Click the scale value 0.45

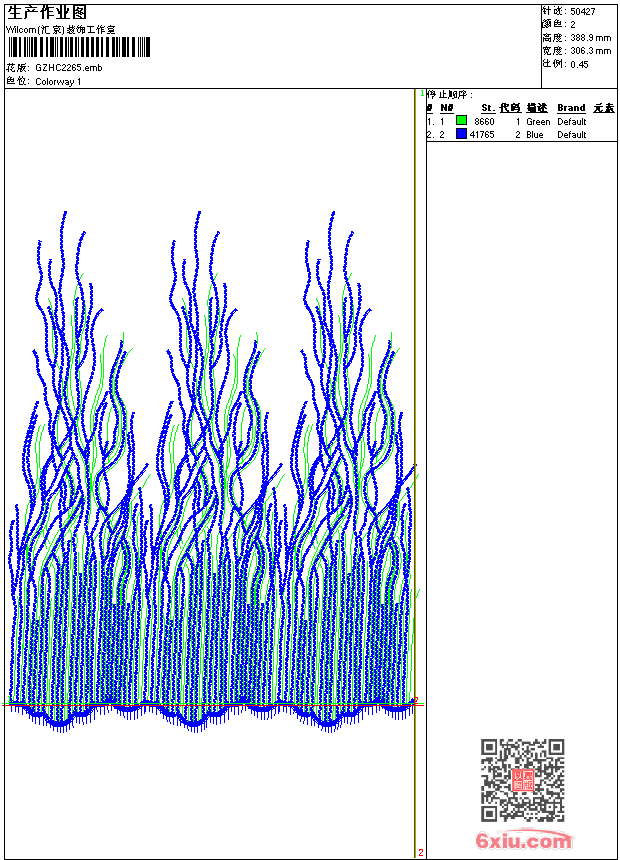579,64
